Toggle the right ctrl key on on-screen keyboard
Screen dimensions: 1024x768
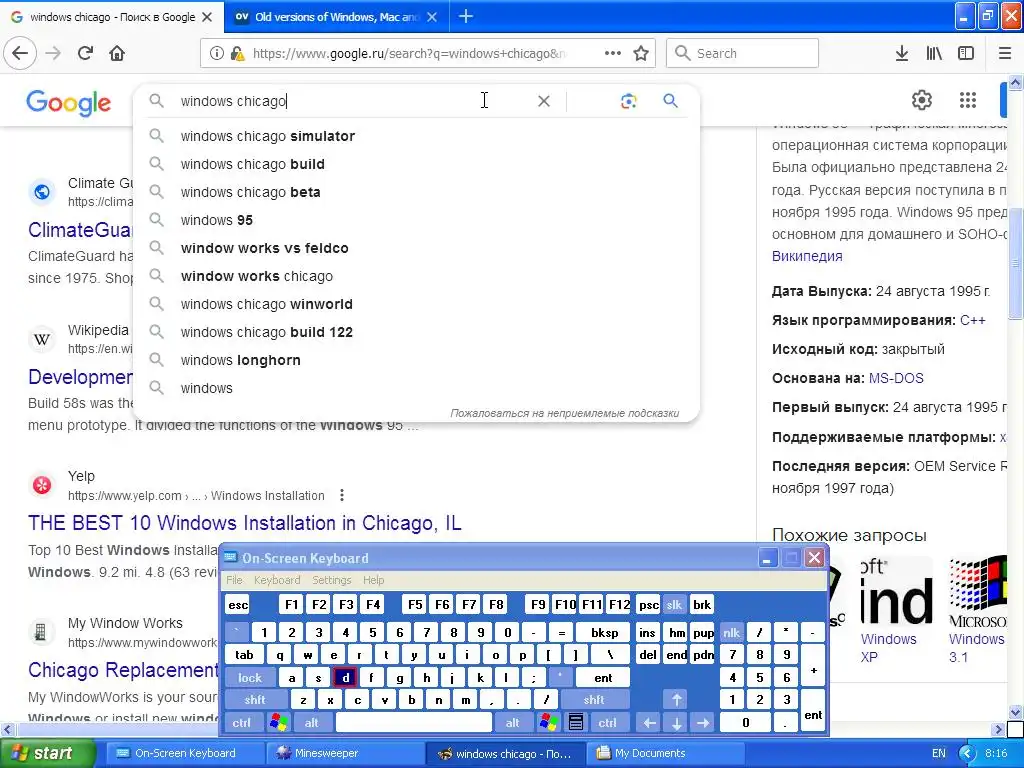[x=607, y=722]
